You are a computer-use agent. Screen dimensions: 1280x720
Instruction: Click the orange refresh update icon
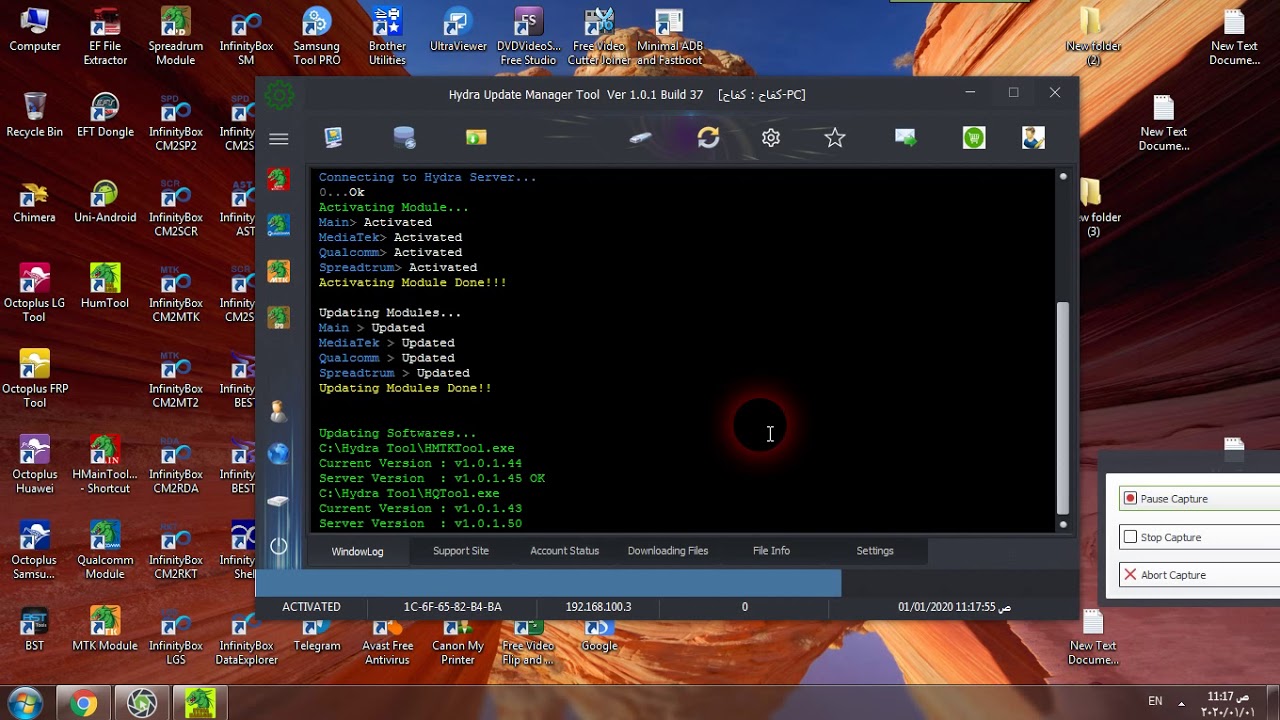708,138
